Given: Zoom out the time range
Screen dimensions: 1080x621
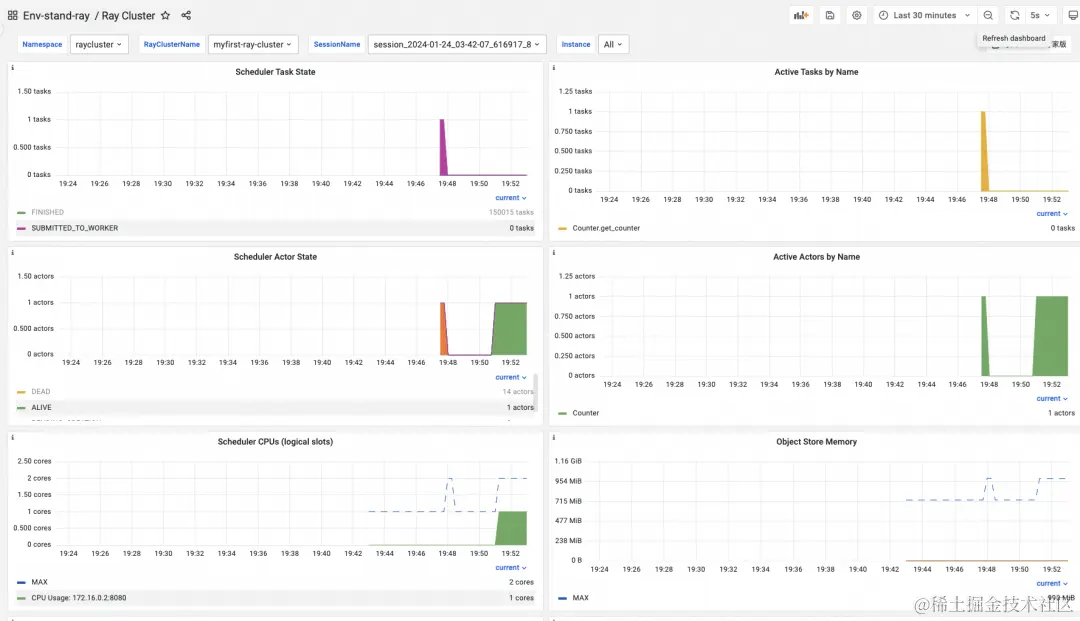Looking at the screenshot, I should (x=988, y=15).
